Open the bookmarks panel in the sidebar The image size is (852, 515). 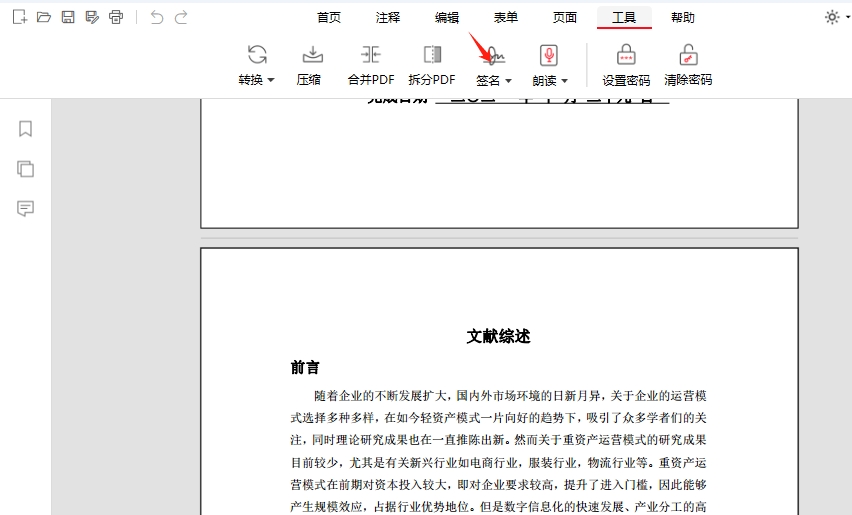click(x=26, y=129)
